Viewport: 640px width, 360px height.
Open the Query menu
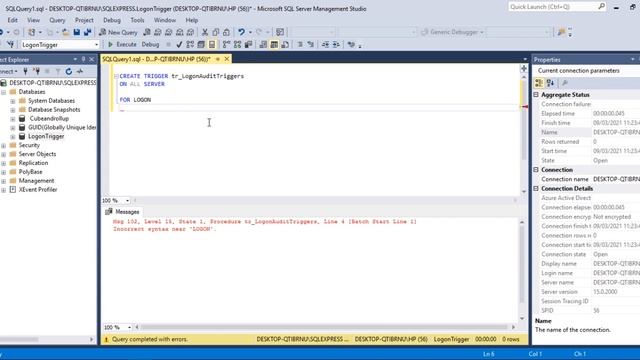[x=57, y=20]
